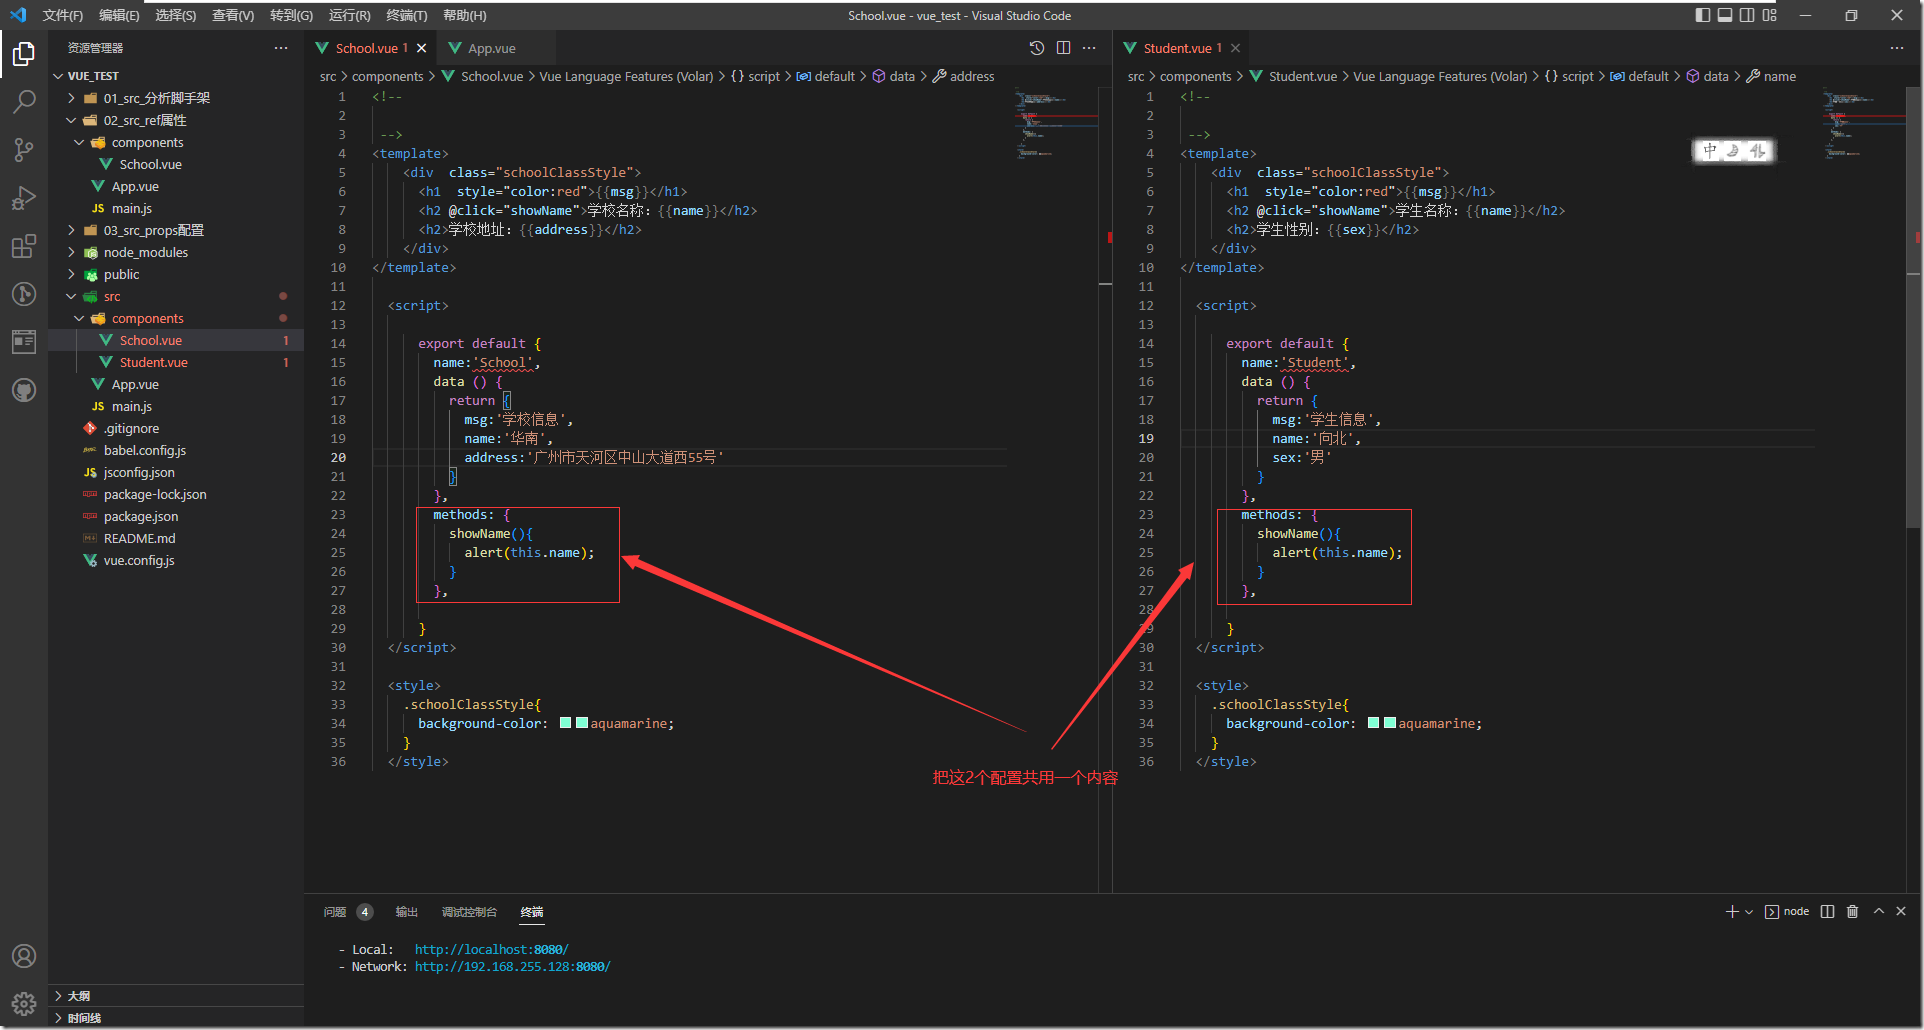Switch to the 输出 output tab

click(x=407, y=912)
